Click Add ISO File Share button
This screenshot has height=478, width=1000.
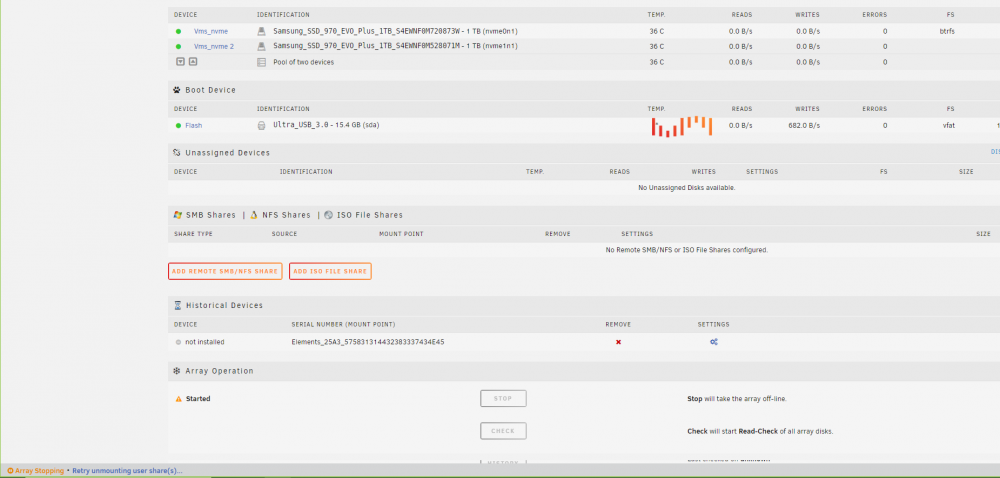(330, 272)
